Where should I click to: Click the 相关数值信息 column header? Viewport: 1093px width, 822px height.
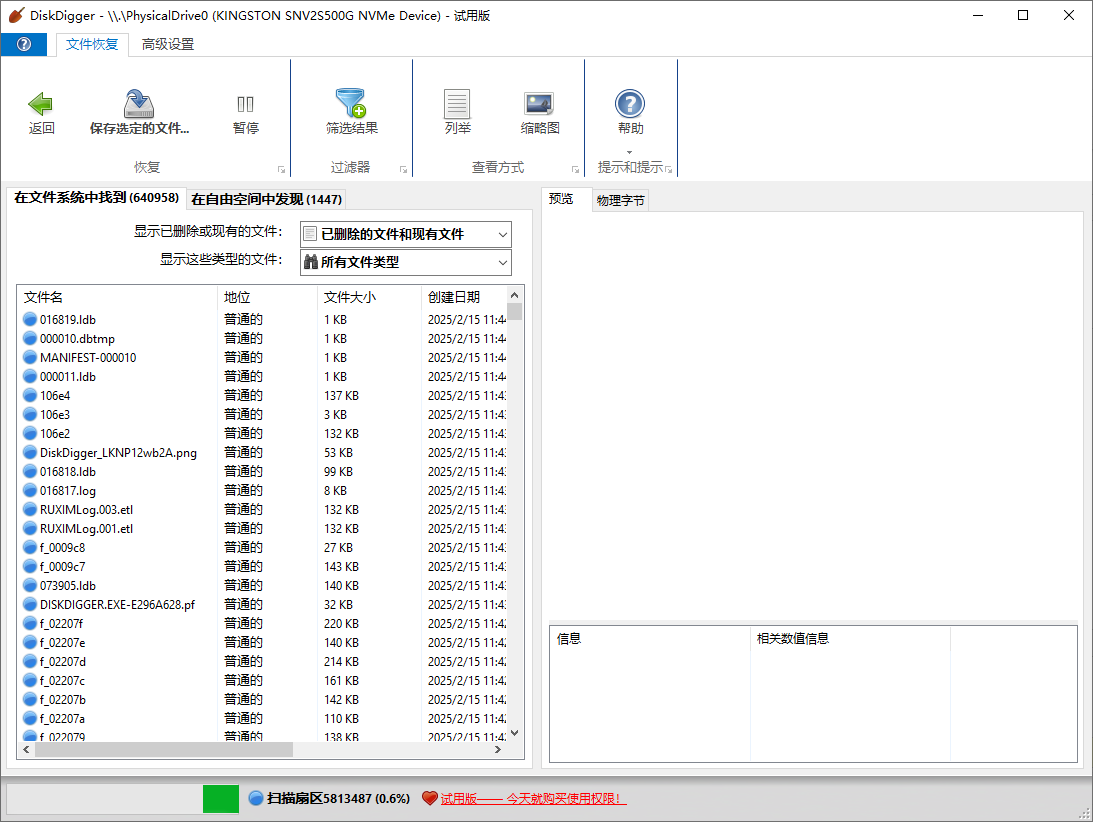pos(850,639)
